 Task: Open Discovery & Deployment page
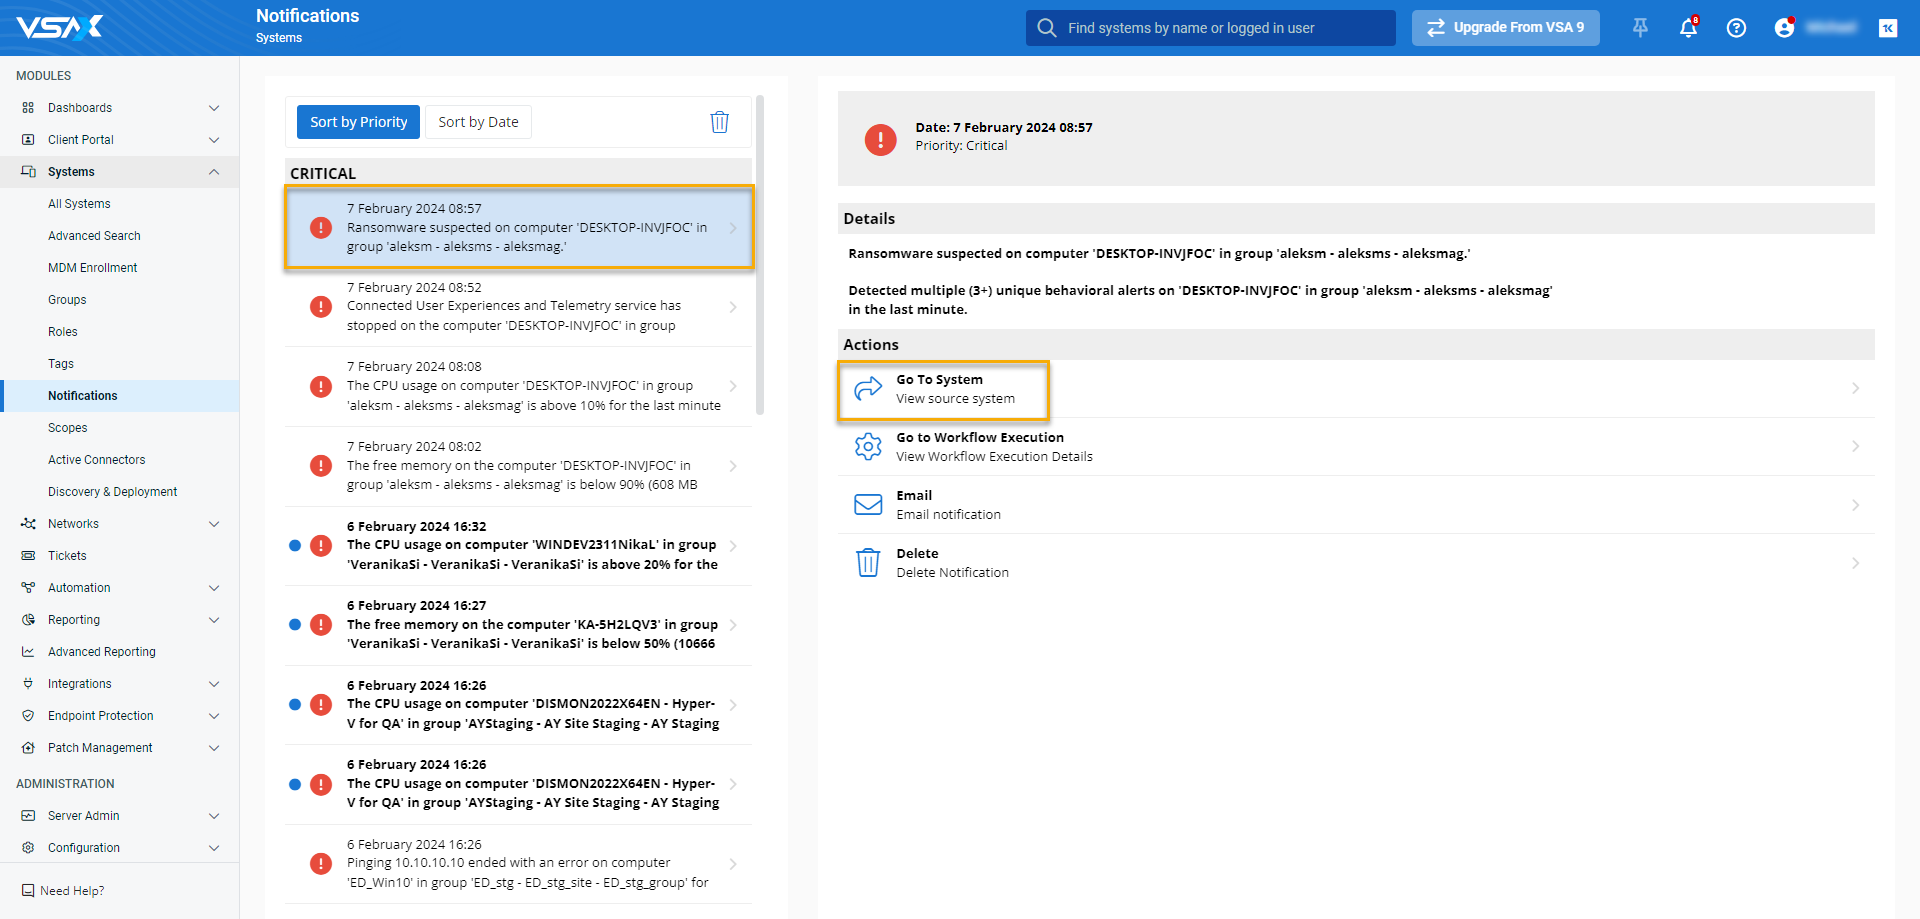point(112,492)
